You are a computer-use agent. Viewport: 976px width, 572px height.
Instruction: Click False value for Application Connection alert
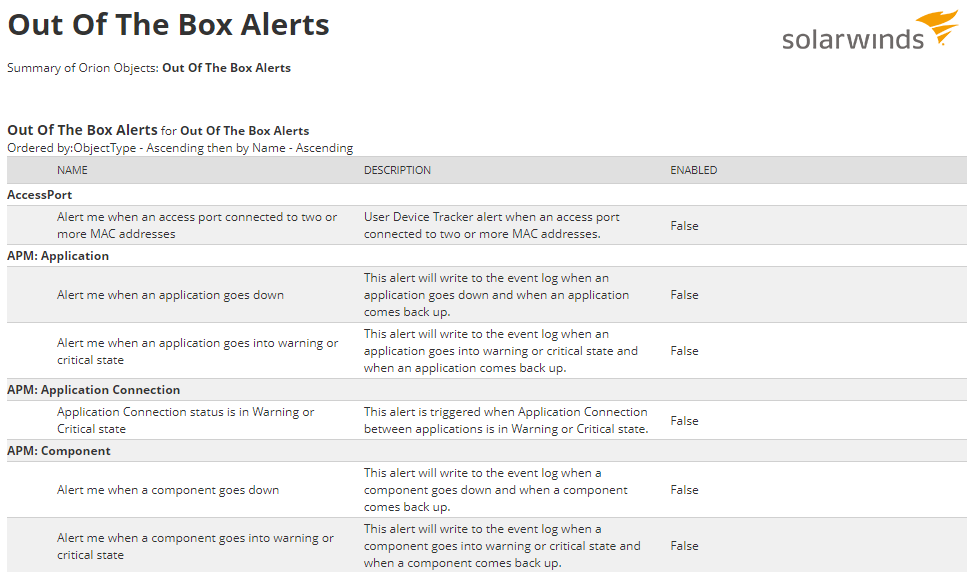[684, 421]
